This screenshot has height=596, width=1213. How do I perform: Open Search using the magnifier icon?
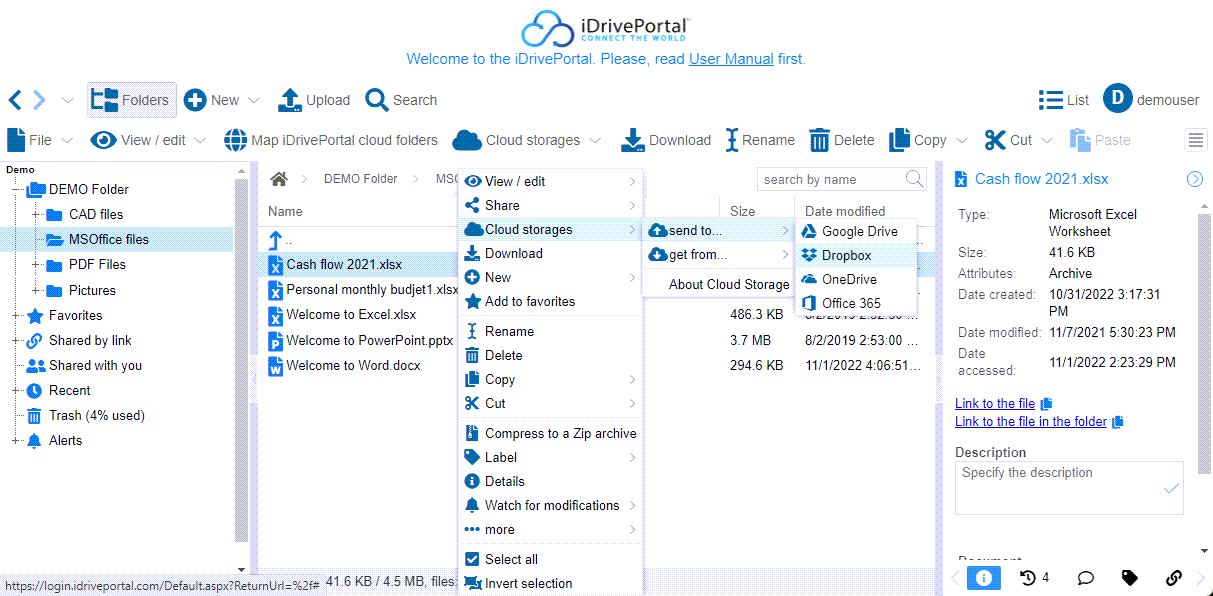(x=376, y=100)
